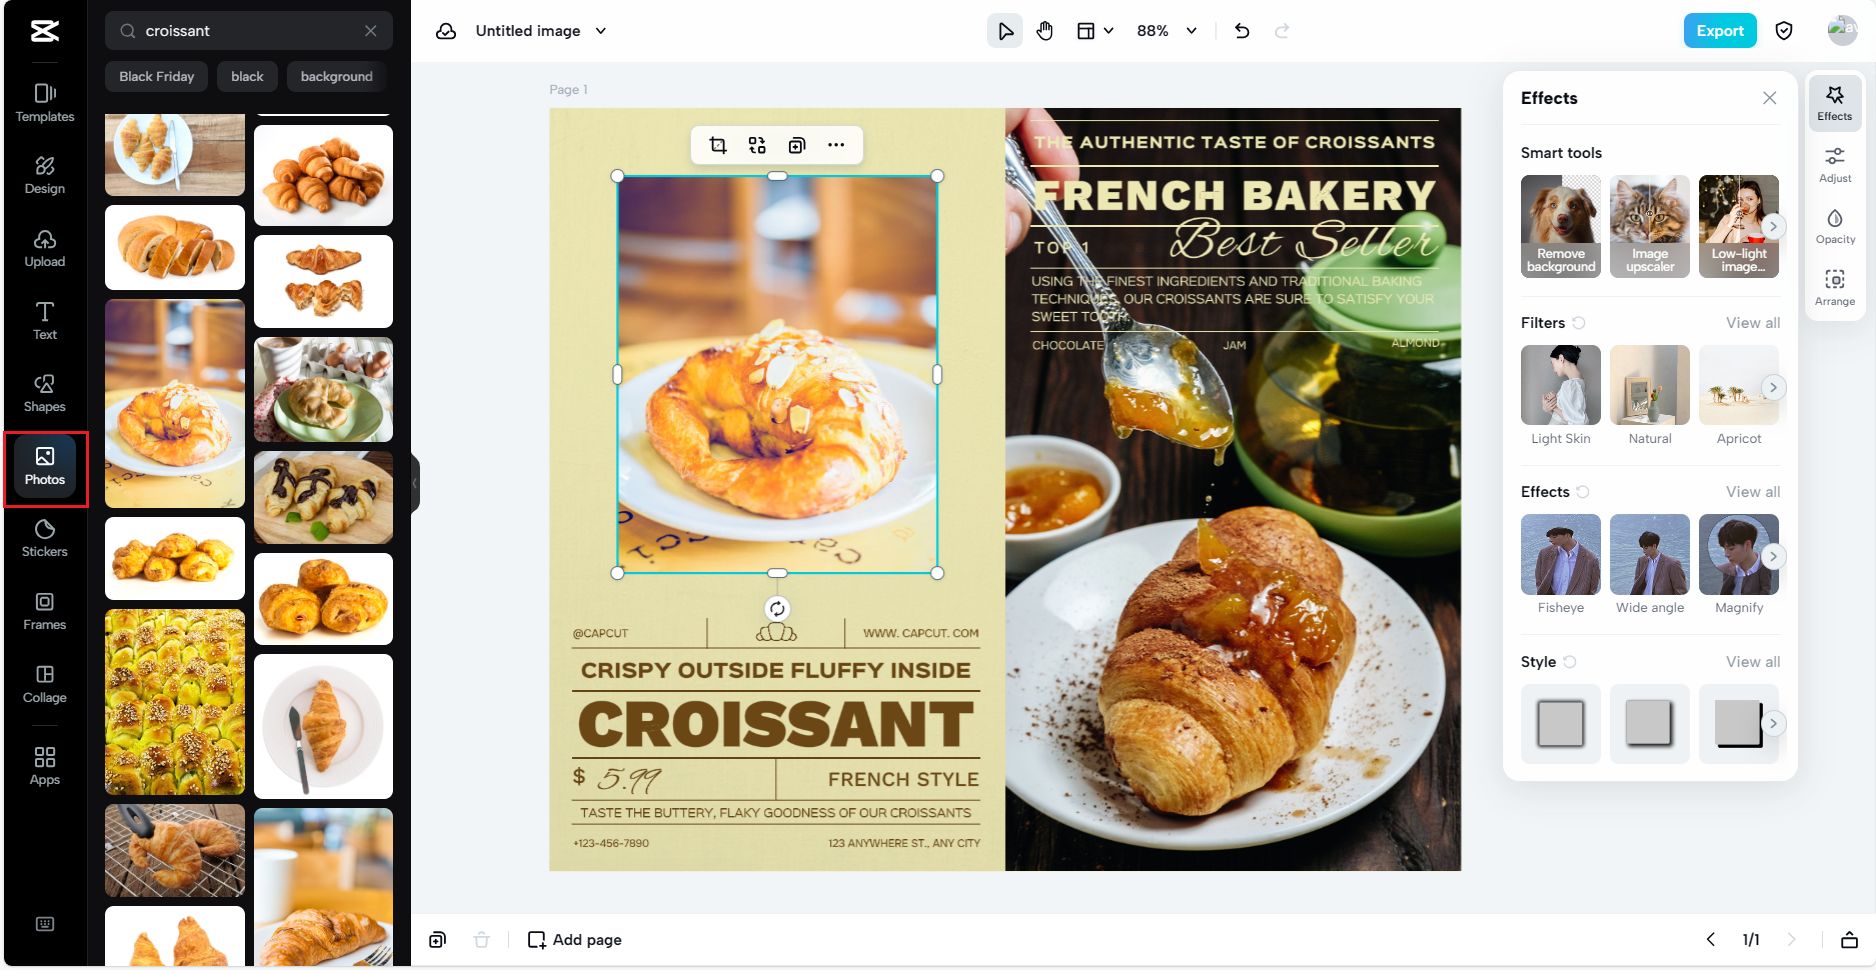Select the hand pan tool
This screenshot has width=1876, height=970.
click(x=1045, y=31)
